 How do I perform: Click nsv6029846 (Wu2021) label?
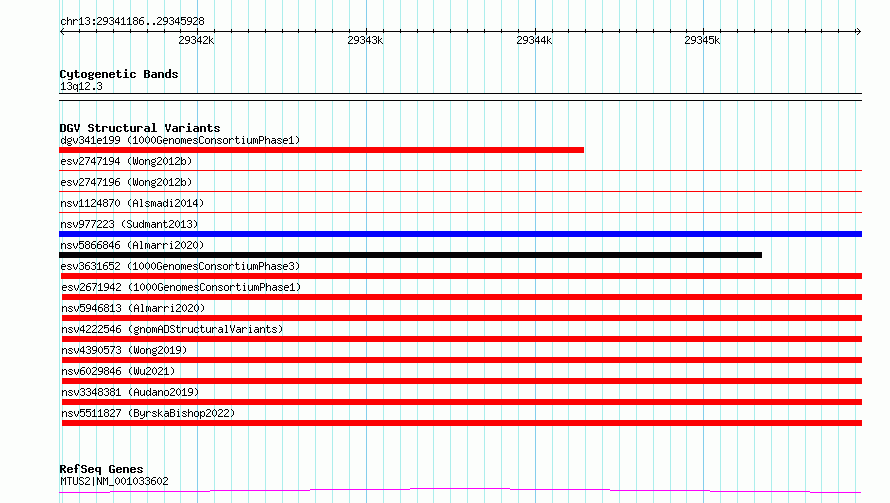[x=118, y=371]
